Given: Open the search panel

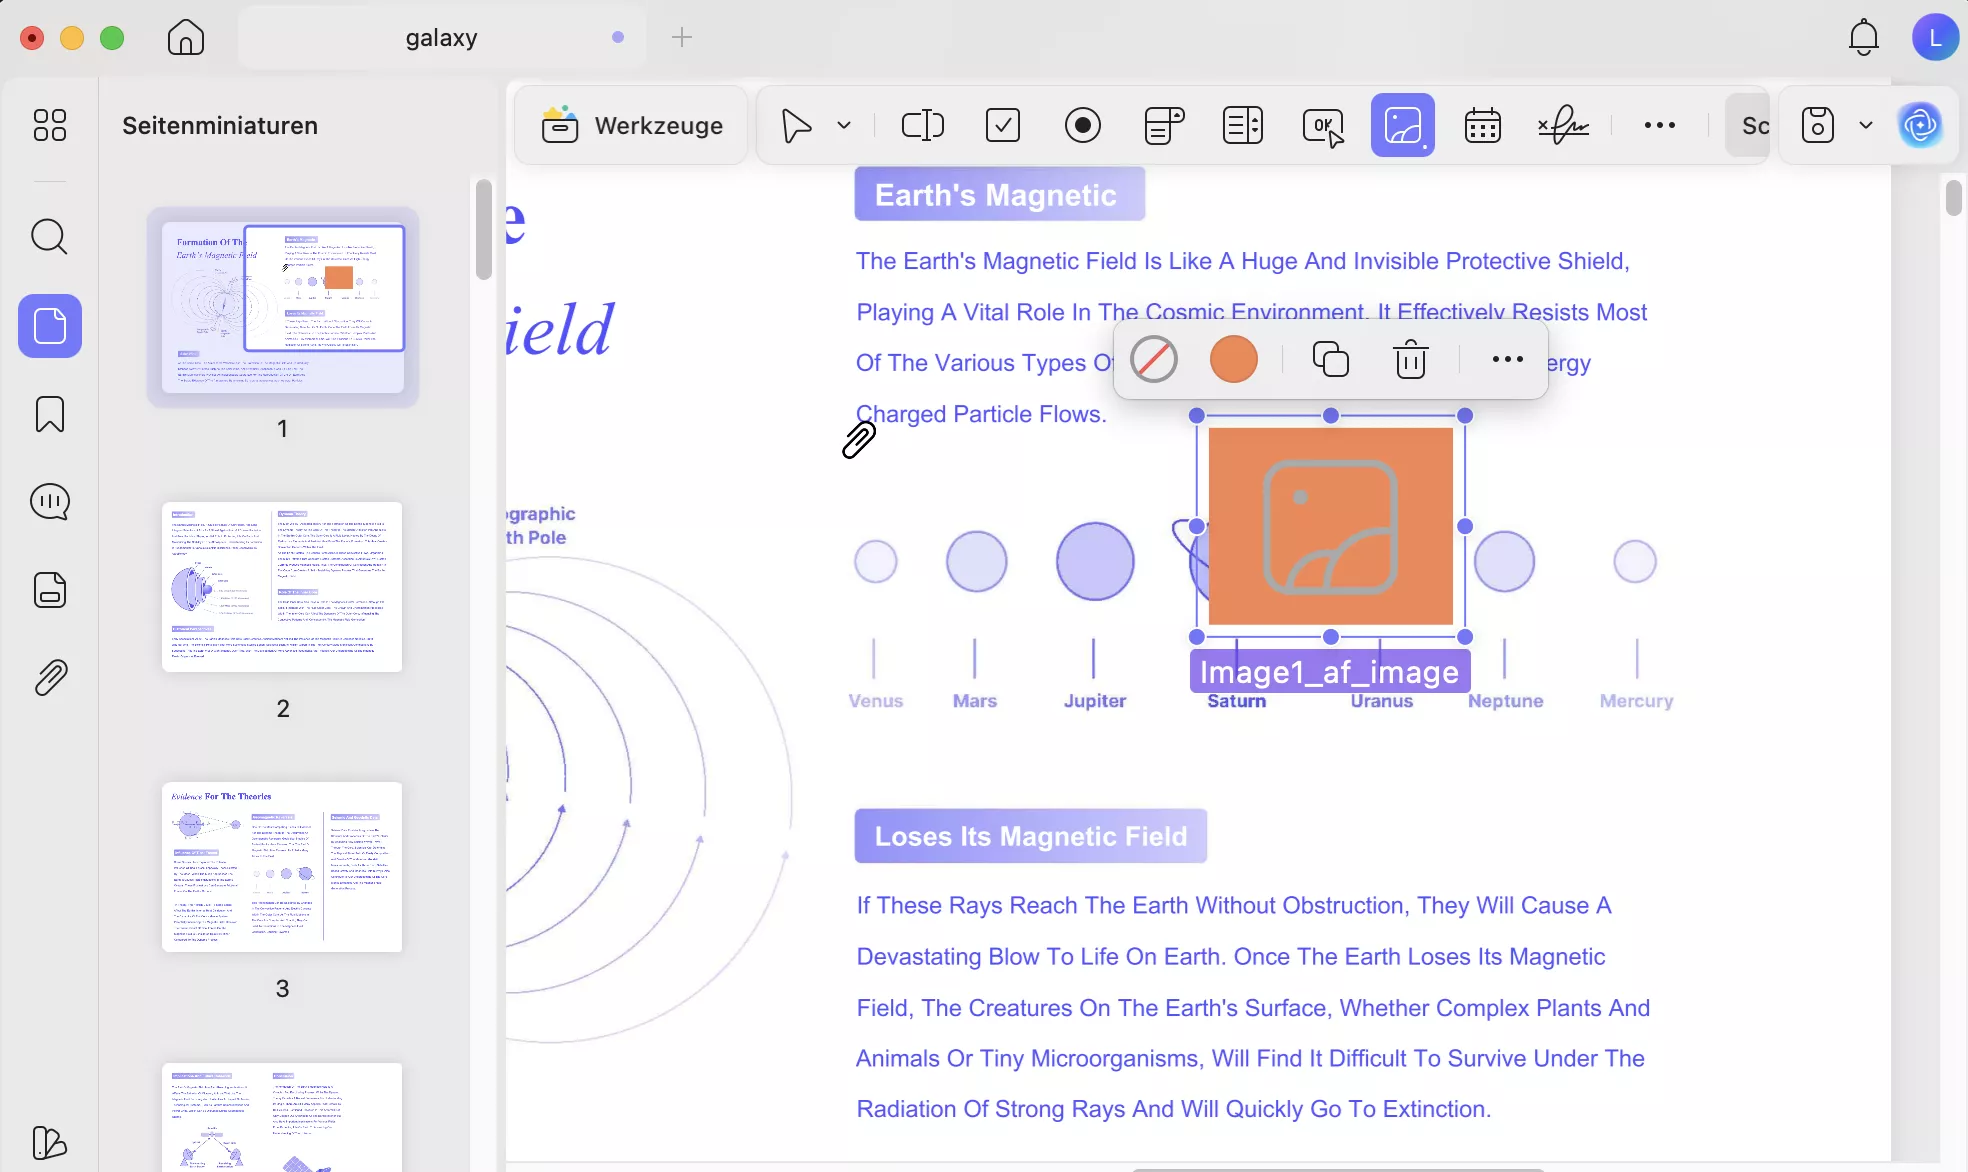Looking at the screenshot, I should (50, 237).
